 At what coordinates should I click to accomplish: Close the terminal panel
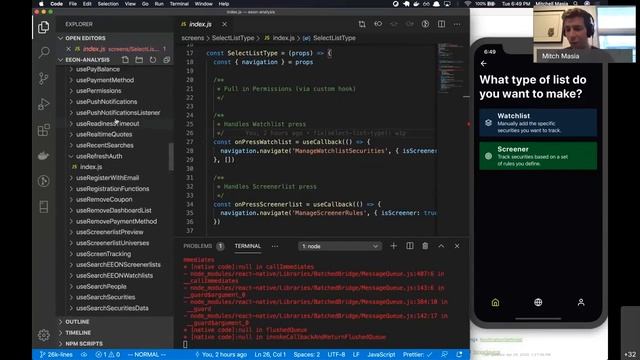coord(457,246)
